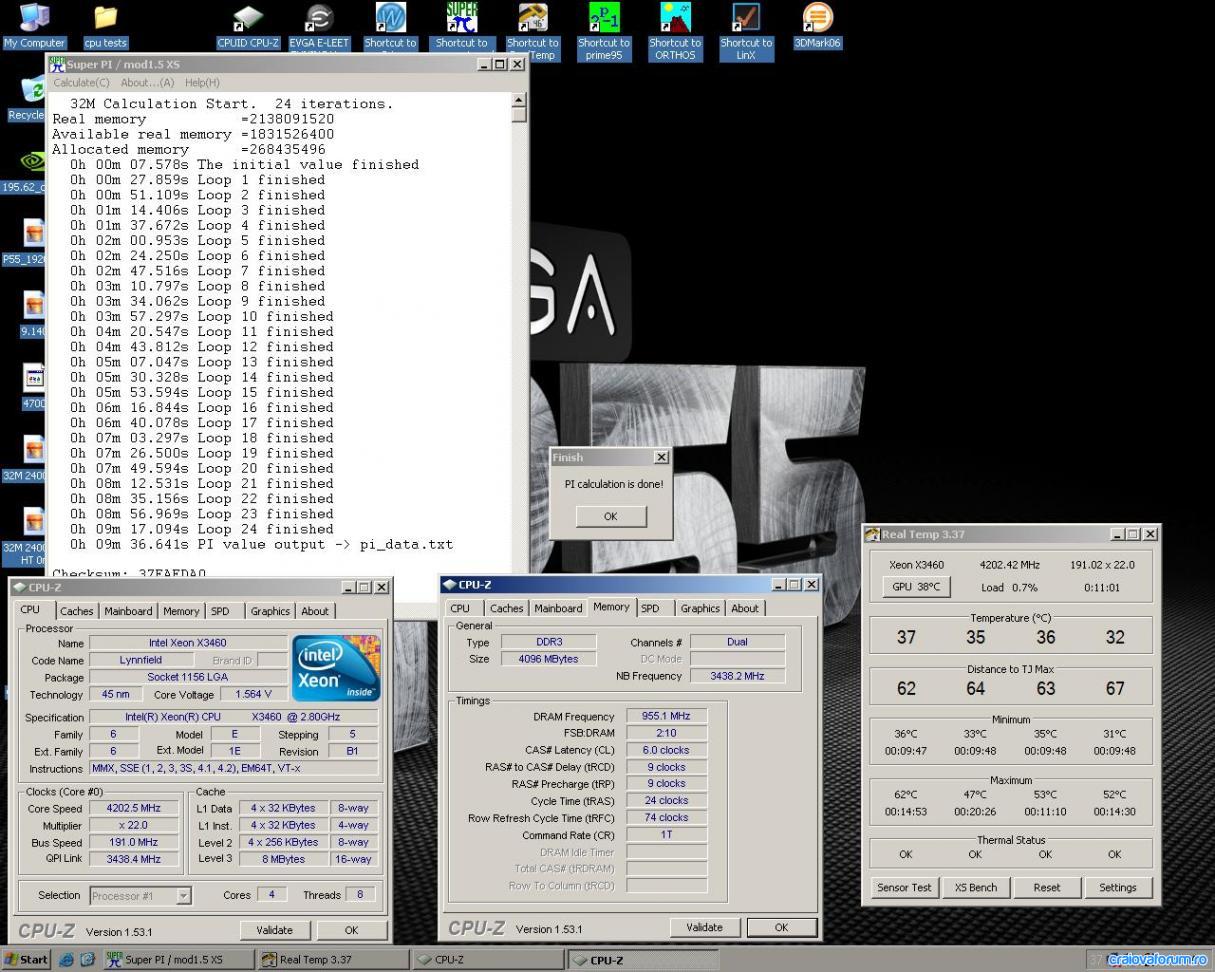This screenshot has width=1215, height=972.
Task: Open the Help(H) menu in Super PI
Action: [202, 82]
